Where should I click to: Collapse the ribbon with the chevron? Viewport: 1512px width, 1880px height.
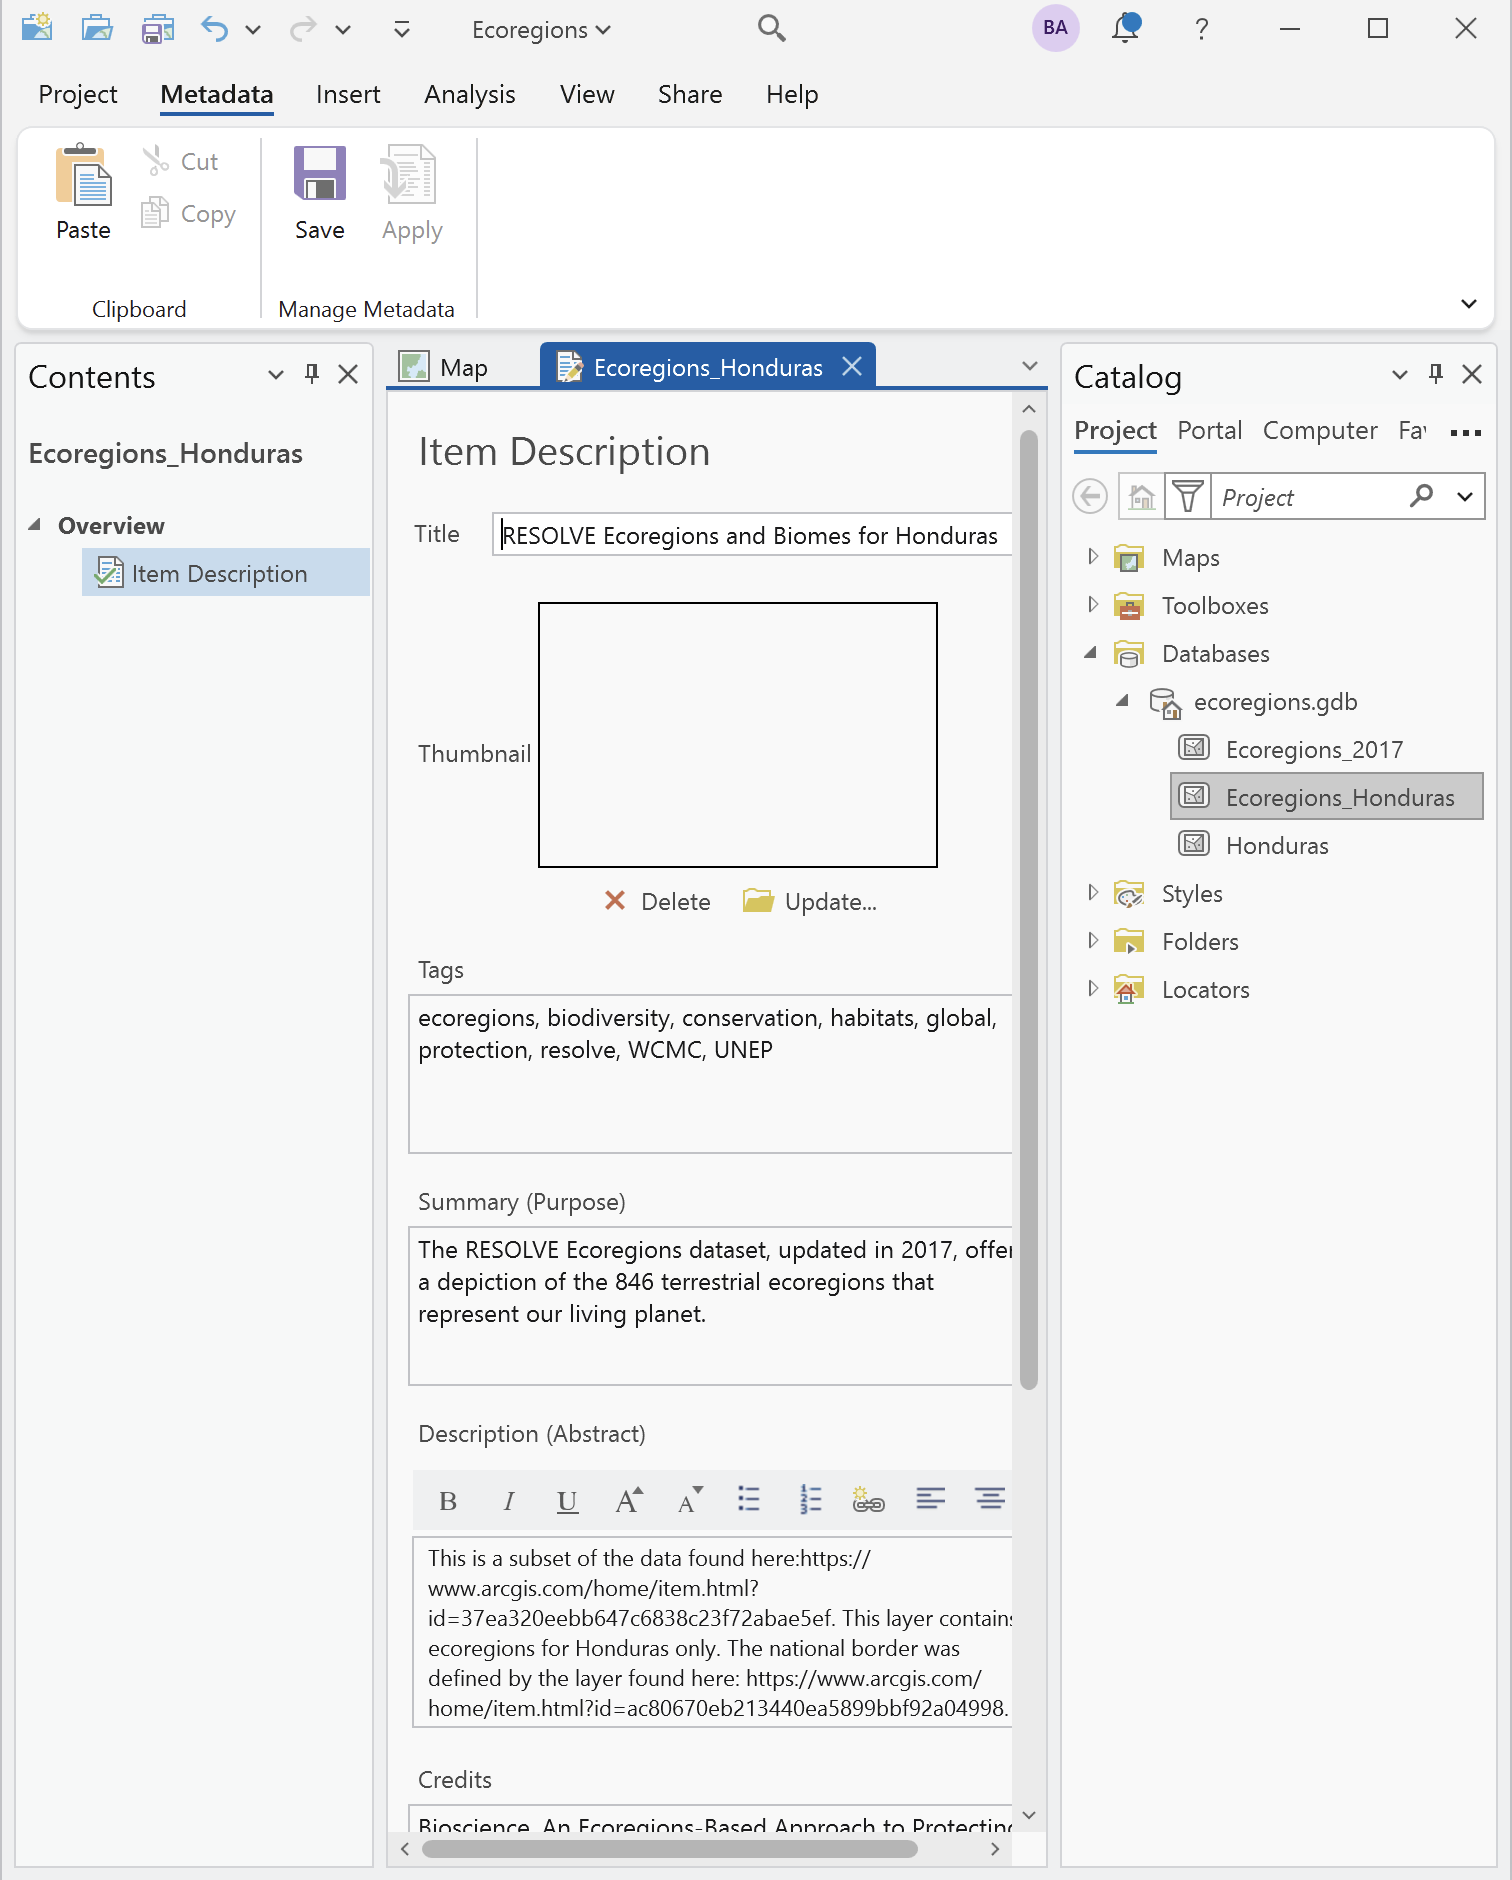[1468, 304]
